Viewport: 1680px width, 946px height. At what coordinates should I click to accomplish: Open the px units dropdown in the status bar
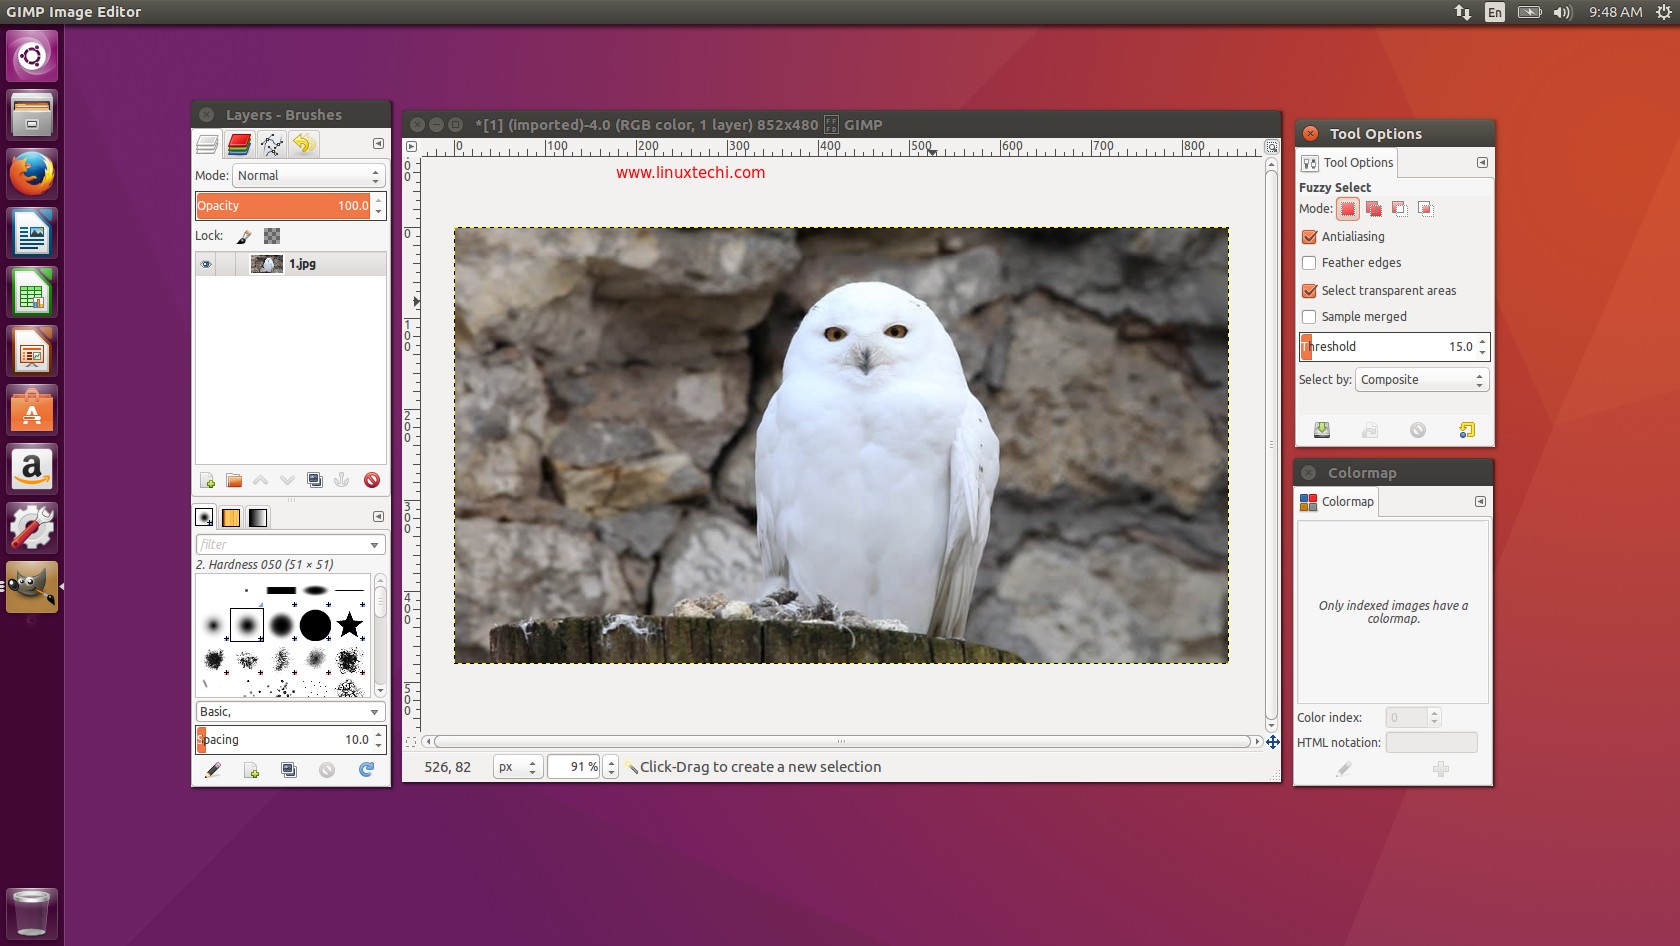518,767
